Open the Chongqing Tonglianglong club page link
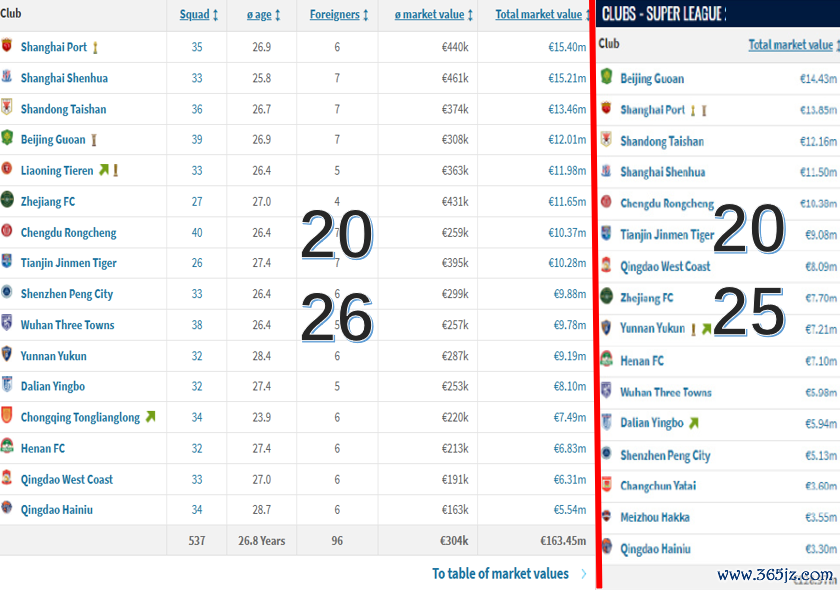The width and height of the screenshot is (840, 590). click(80, 417)
